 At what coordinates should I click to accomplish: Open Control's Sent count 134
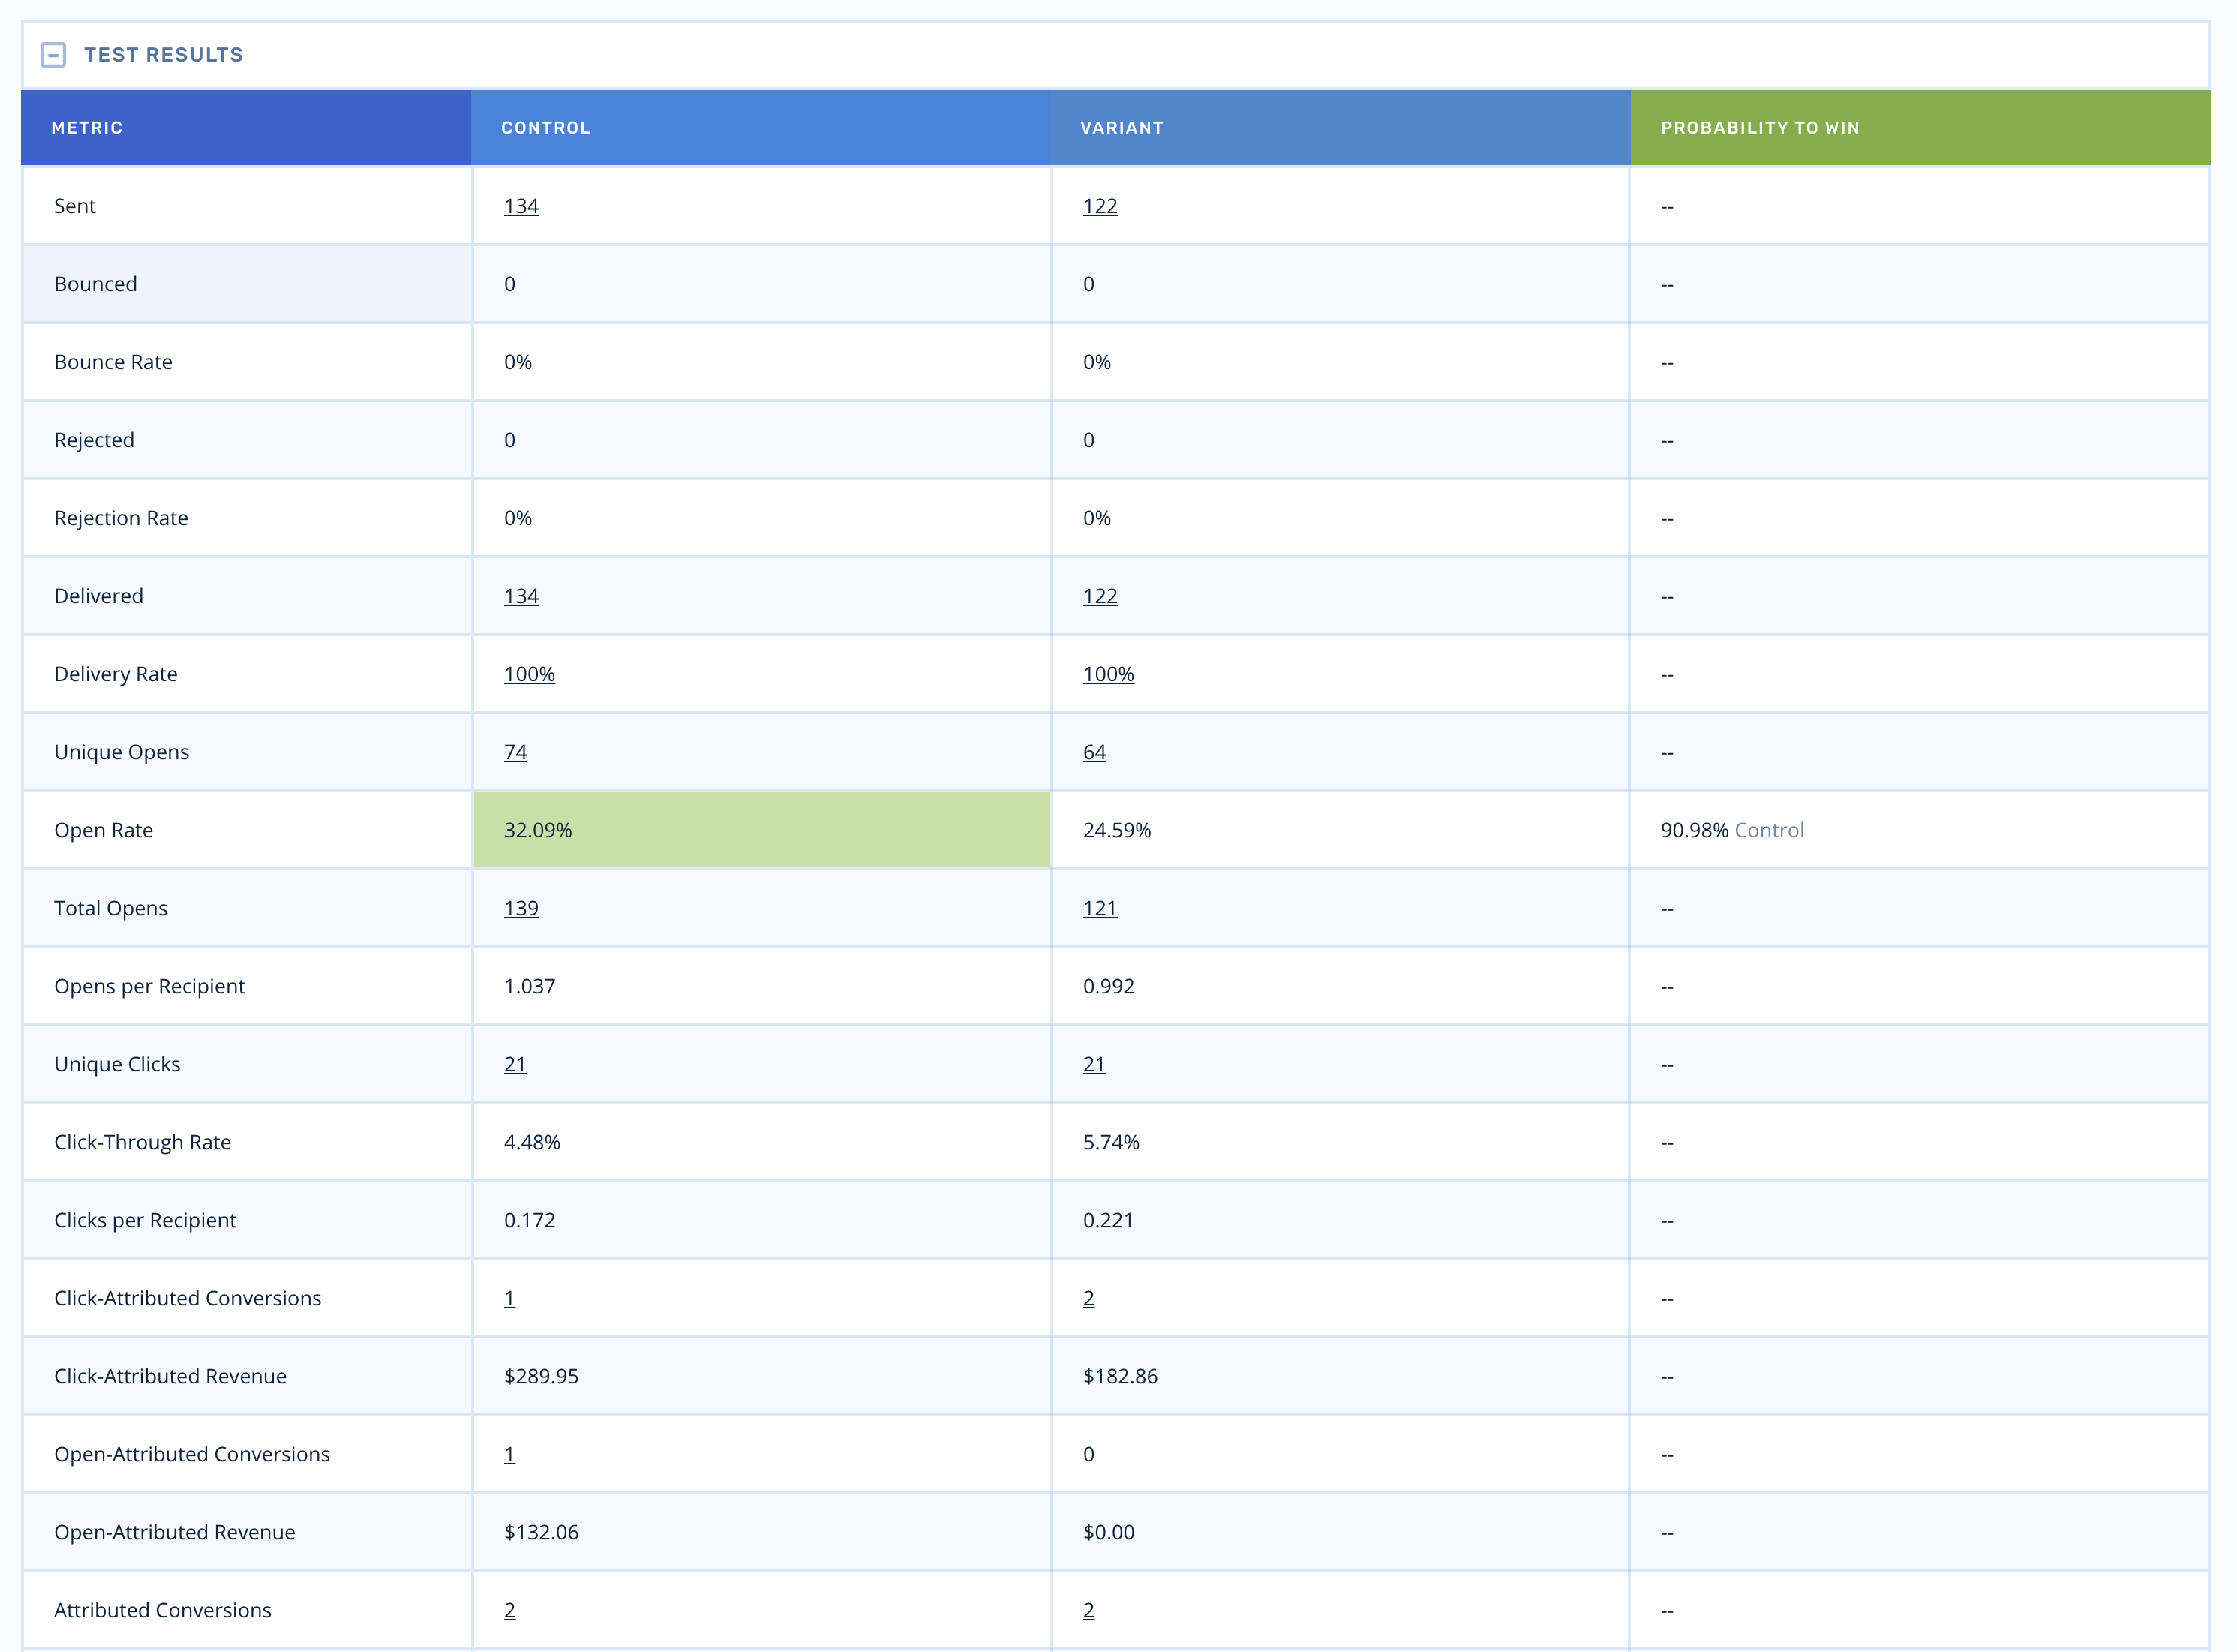point(521,206)
